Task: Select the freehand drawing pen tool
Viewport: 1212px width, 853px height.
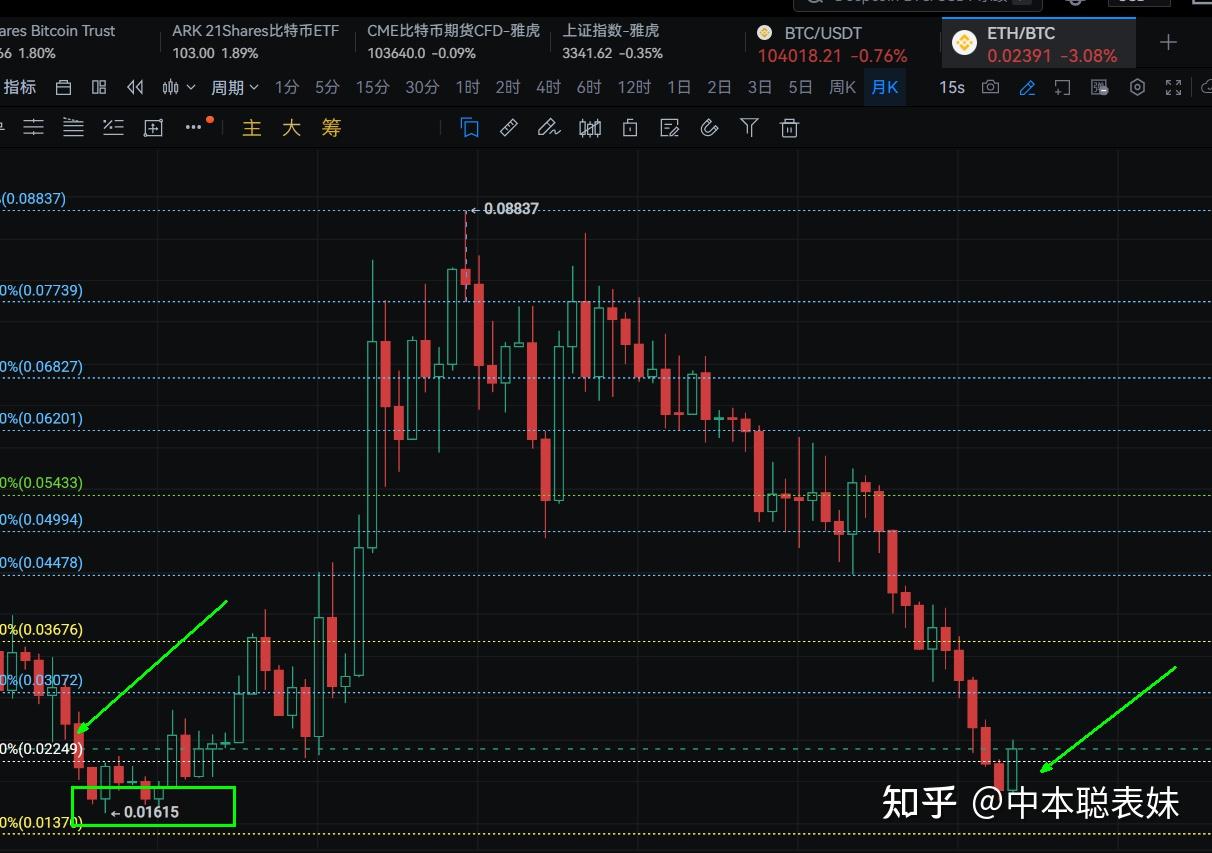Action: coord(549,127)
